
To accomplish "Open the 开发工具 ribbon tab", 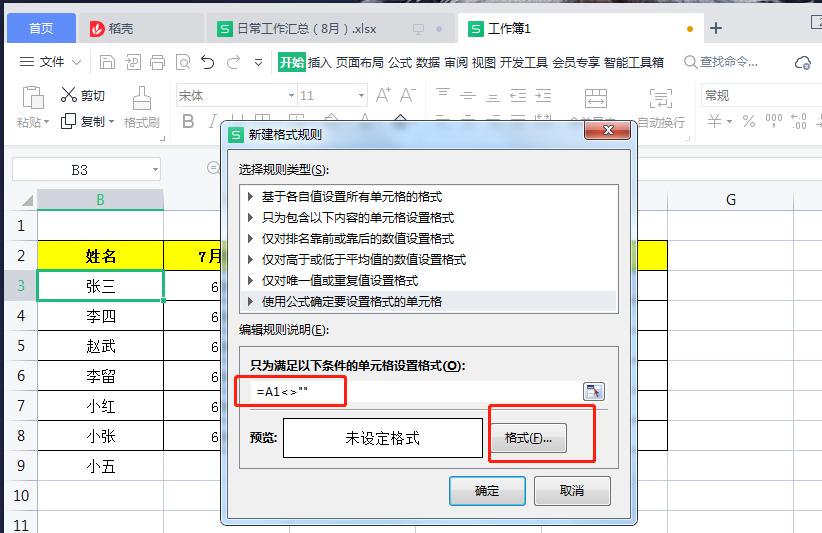I will click(523, 62).
